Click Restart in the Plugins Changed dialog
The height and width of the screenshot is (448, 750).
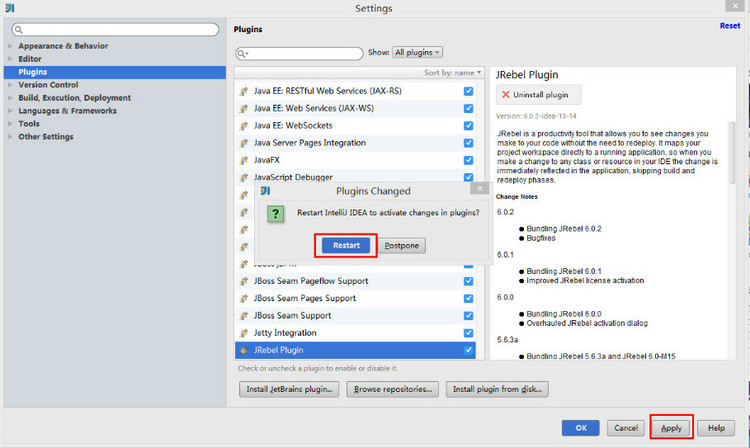tap(346, 245)
